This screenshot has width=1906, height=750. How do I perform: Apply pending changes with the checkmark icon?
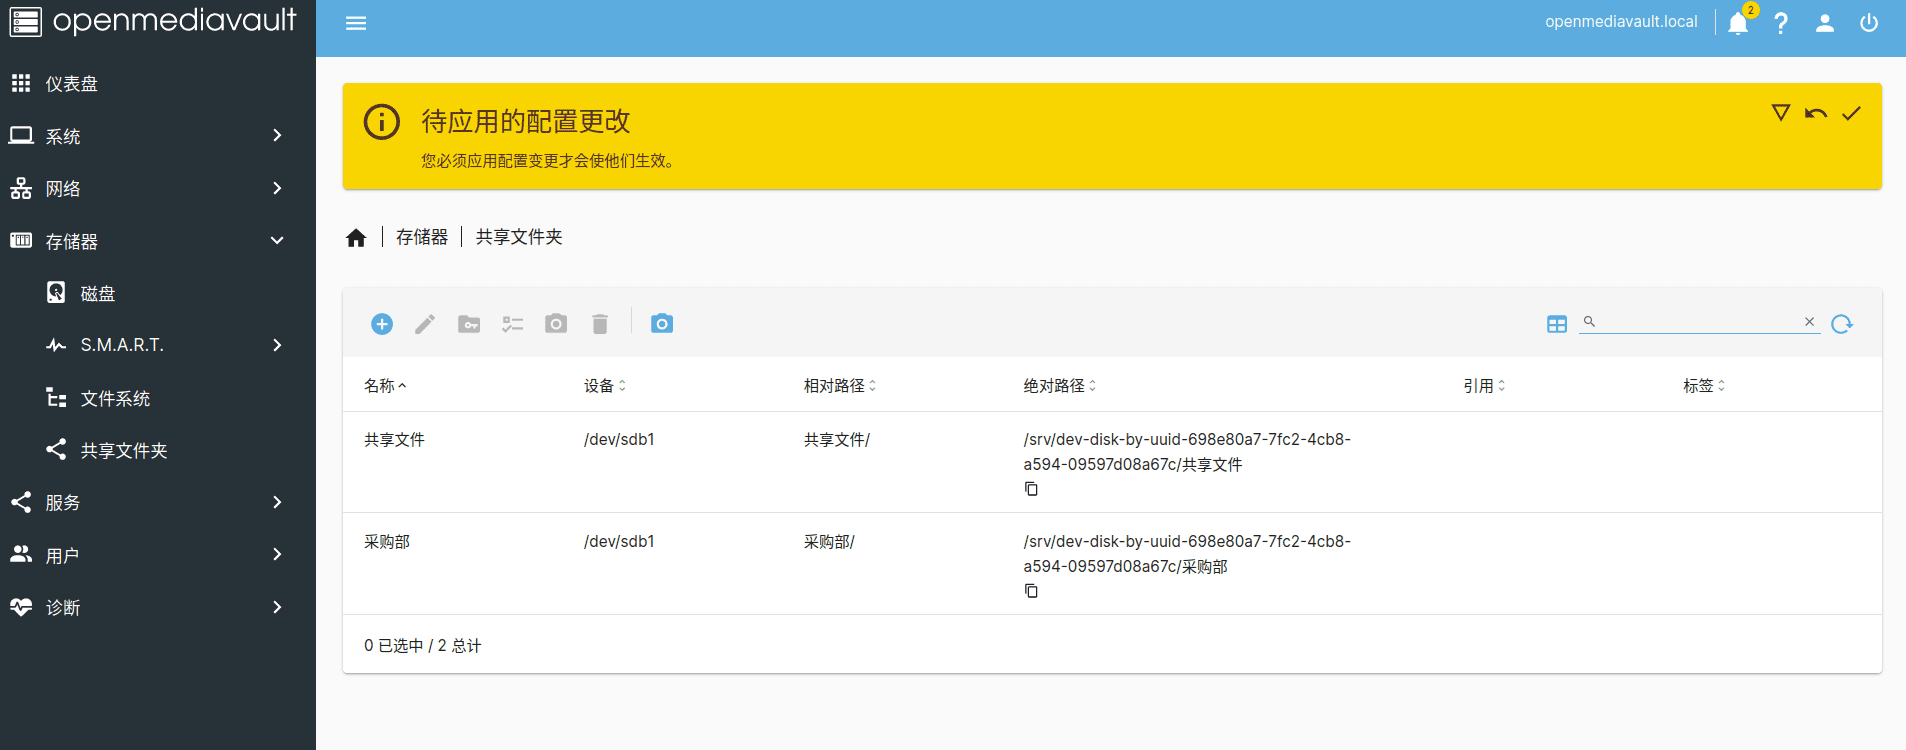click(x=1851, y=113)
